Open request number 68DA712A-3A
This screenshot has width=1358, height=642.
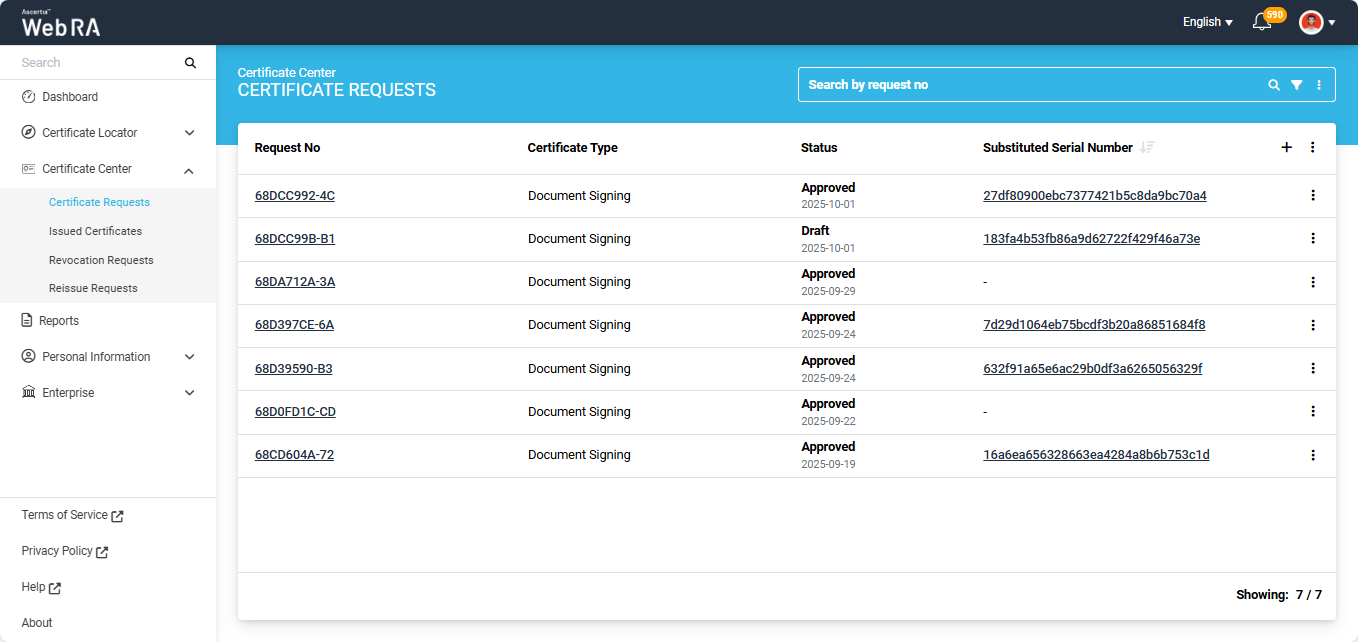coord(294,282)
